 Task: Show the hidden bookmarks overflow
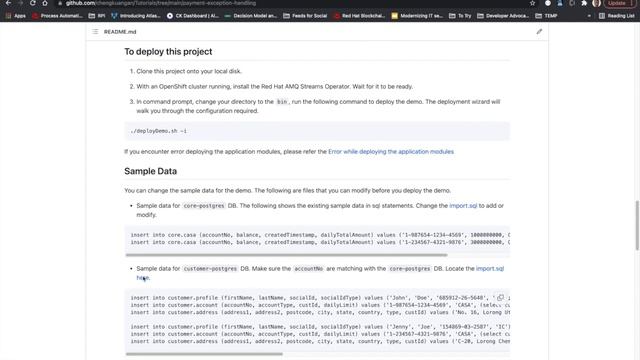(589, 16)
